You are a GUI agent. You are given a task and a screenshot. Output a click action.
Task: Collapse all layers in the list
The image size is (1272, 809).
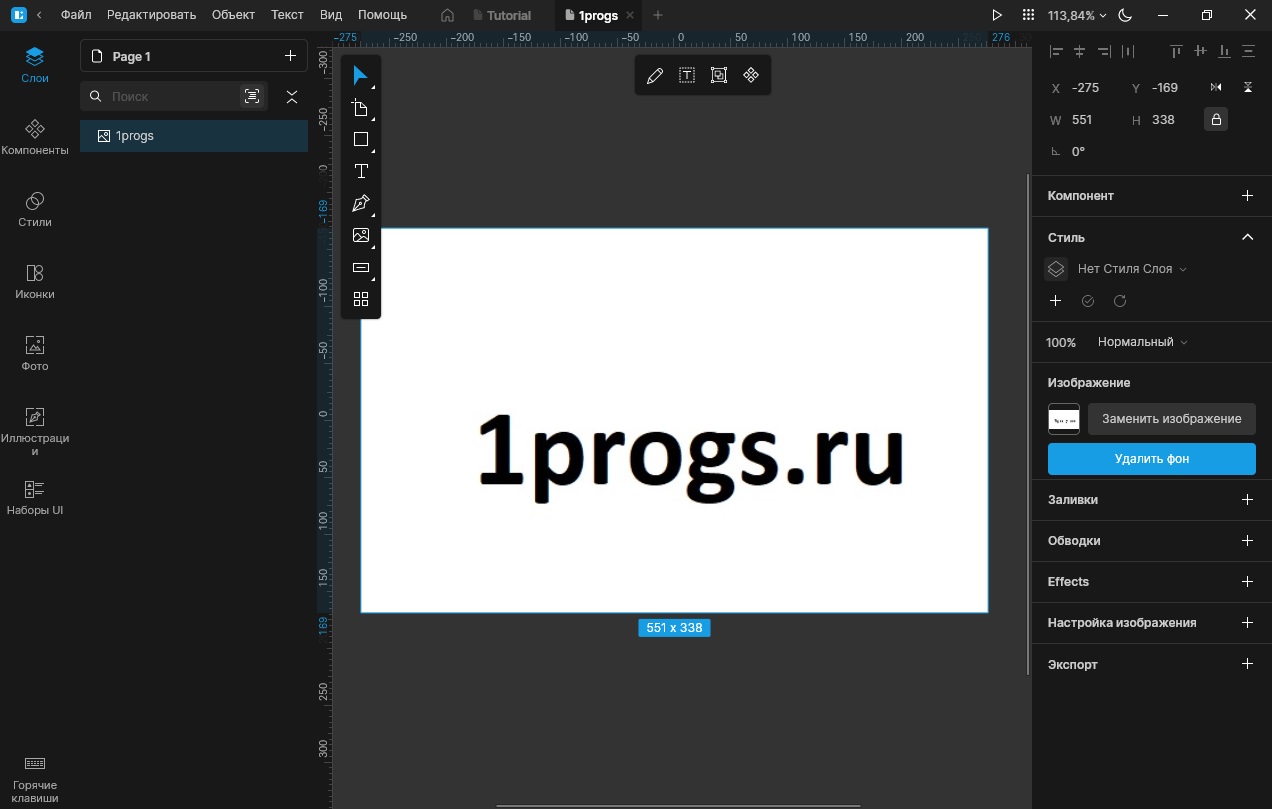coord(292,96)
